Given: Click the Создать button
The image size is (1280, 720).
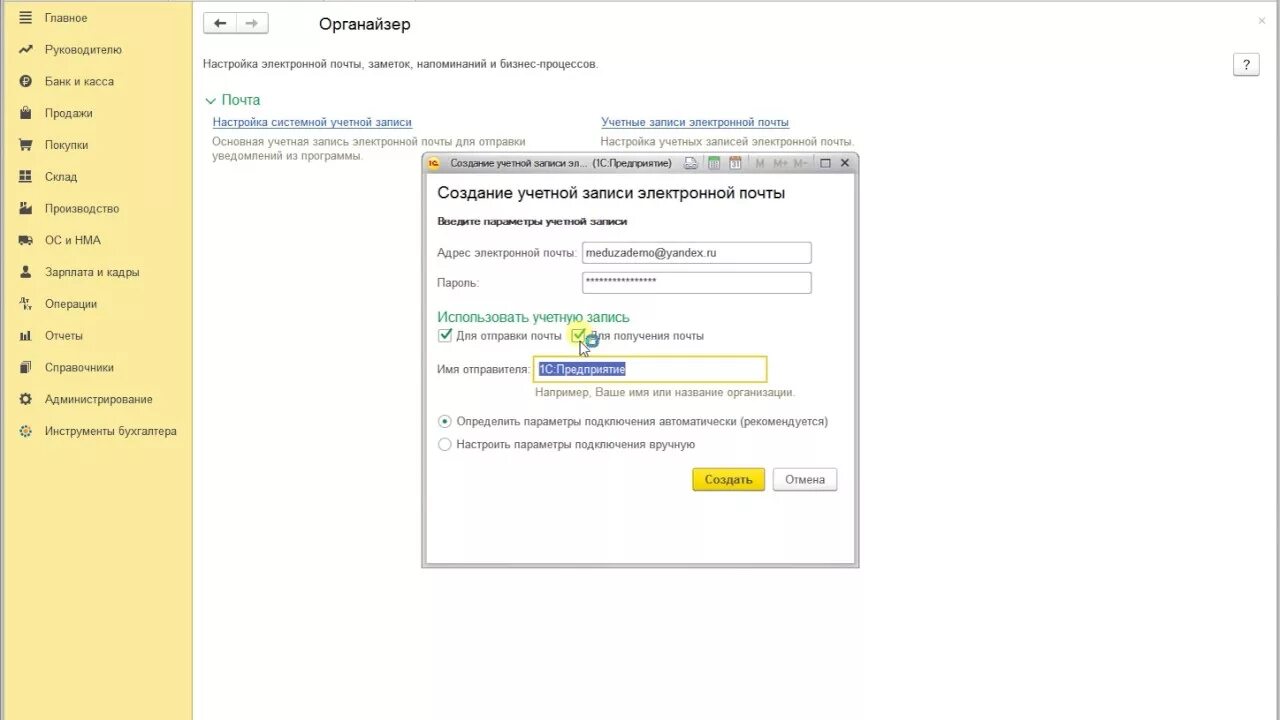Looking at the screenshot, I should point(728,480).
